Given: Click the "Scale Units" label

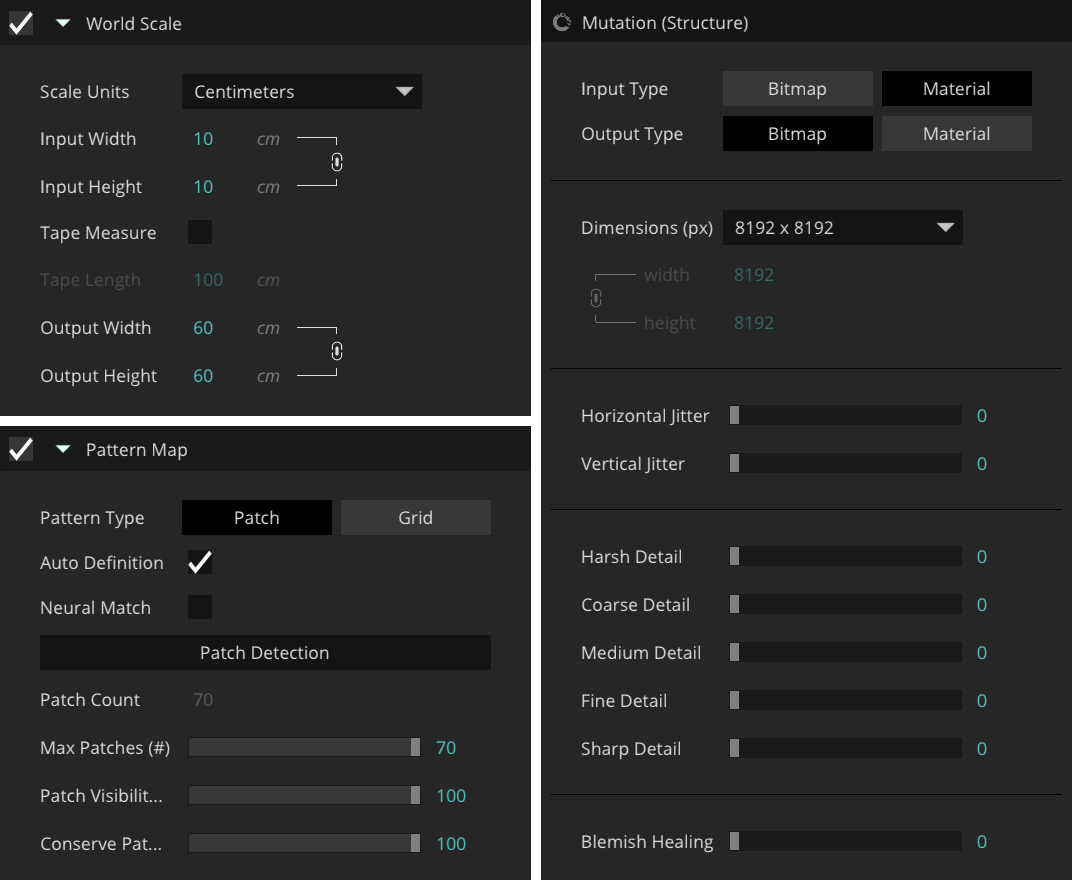Looking at the screenshot, I should [x=85, y=92].
